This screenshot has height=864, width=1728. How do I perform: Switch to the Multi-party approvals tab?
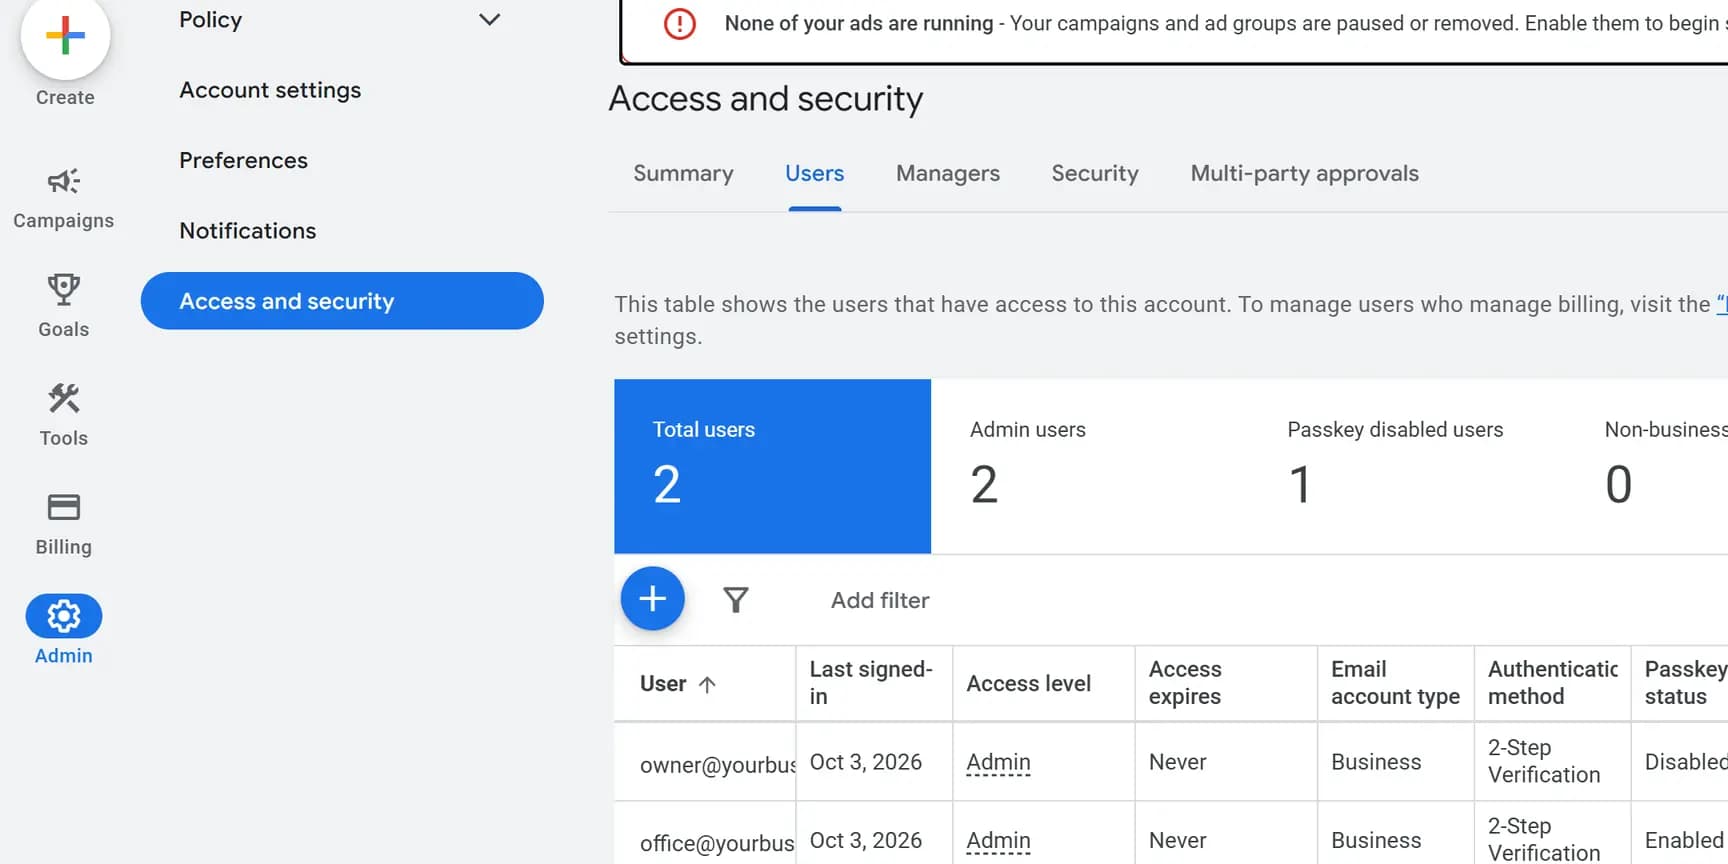1304,174
